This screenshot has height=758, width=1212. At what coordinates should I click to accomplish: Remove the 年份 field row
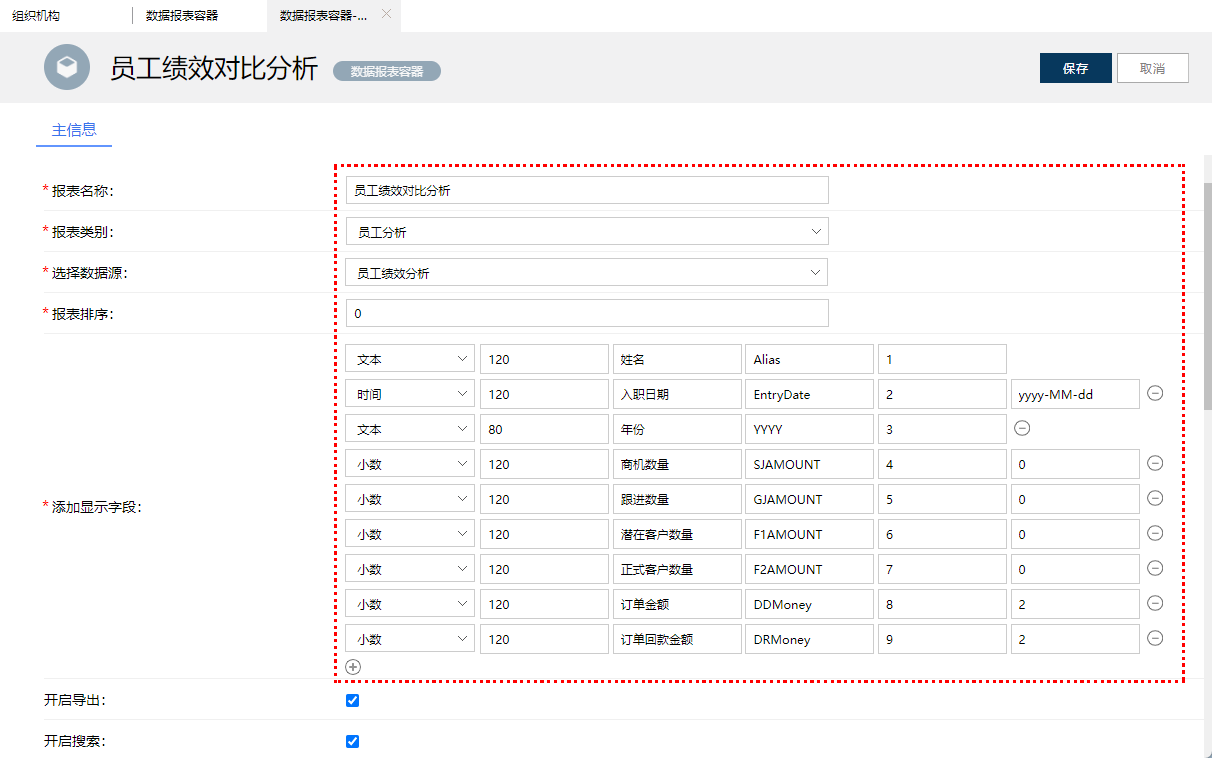click(x=1021, y=428)
